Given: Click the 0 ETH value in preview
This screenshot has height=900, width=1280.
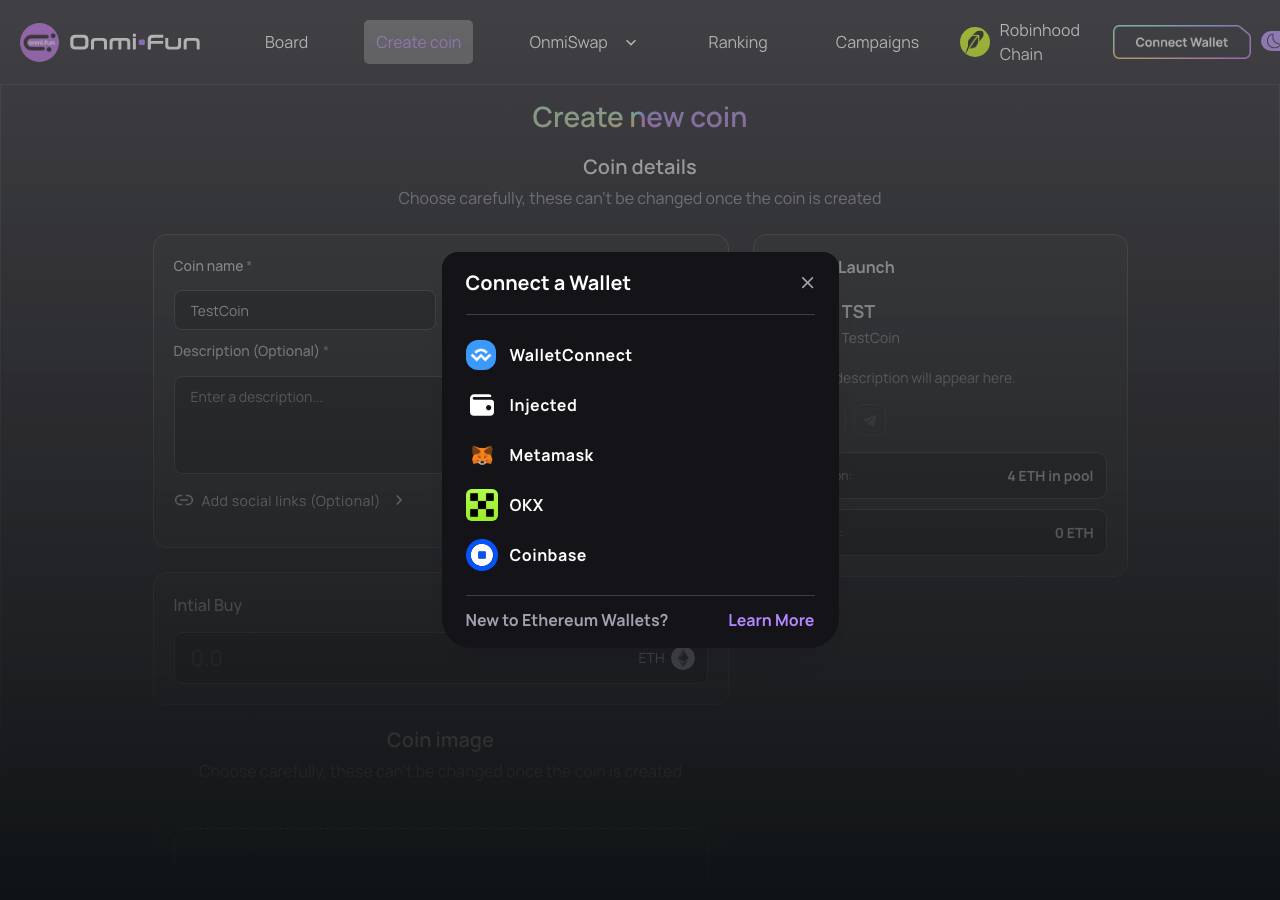Looking at the screenshot, I should click(x=1074, y=533).
